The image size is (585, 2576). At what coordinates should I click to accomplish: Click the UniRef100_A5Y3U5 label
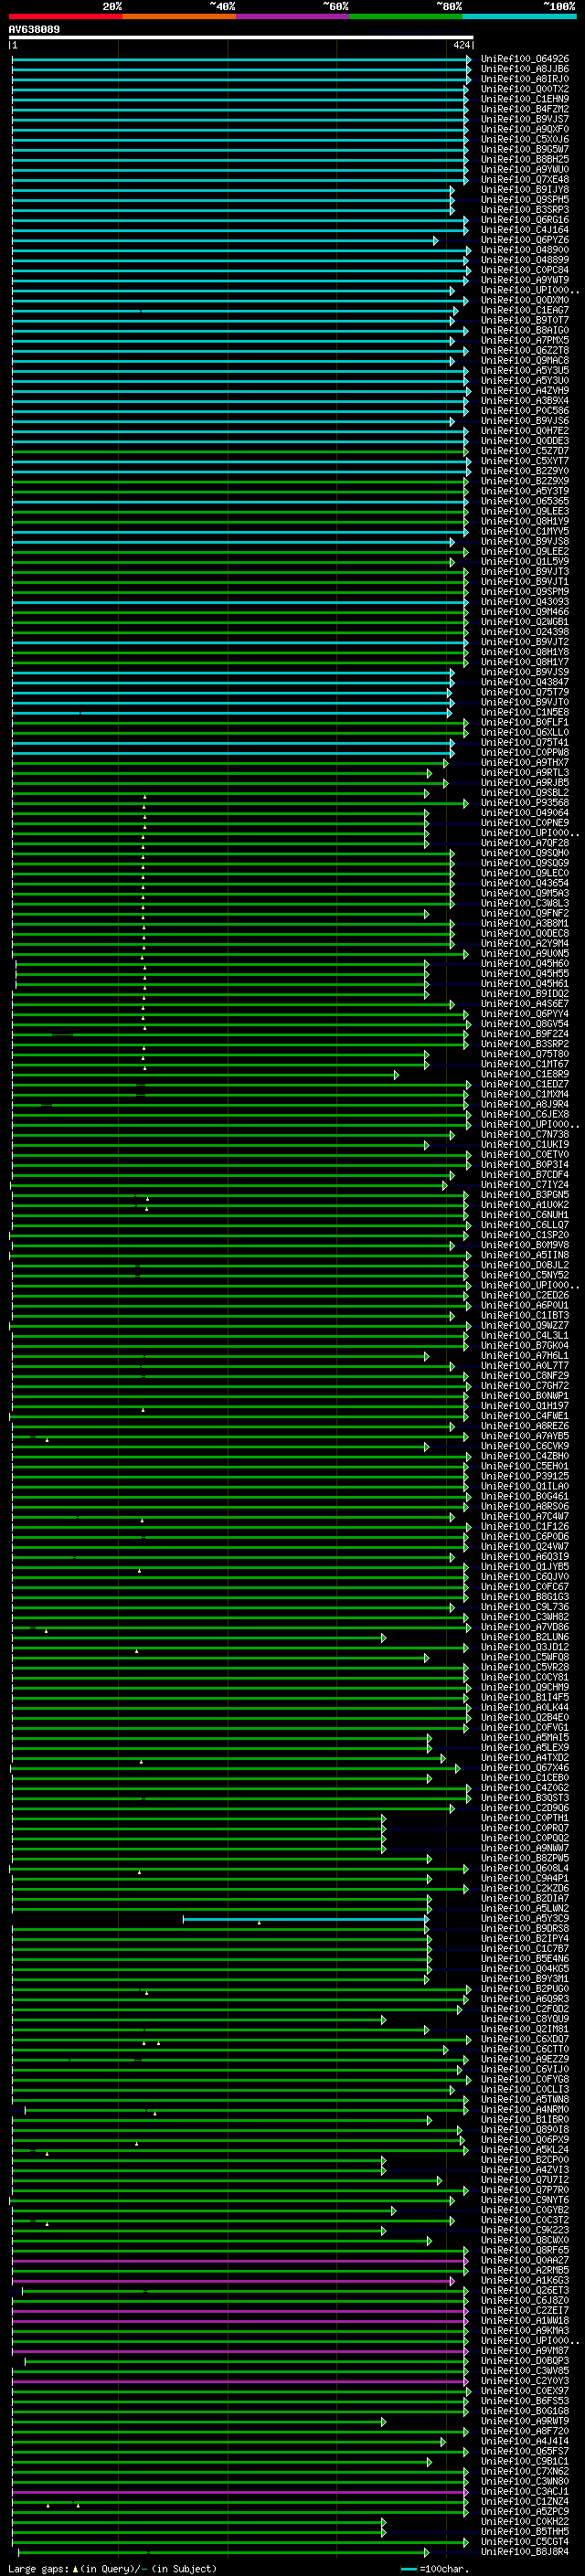point(524,371)
